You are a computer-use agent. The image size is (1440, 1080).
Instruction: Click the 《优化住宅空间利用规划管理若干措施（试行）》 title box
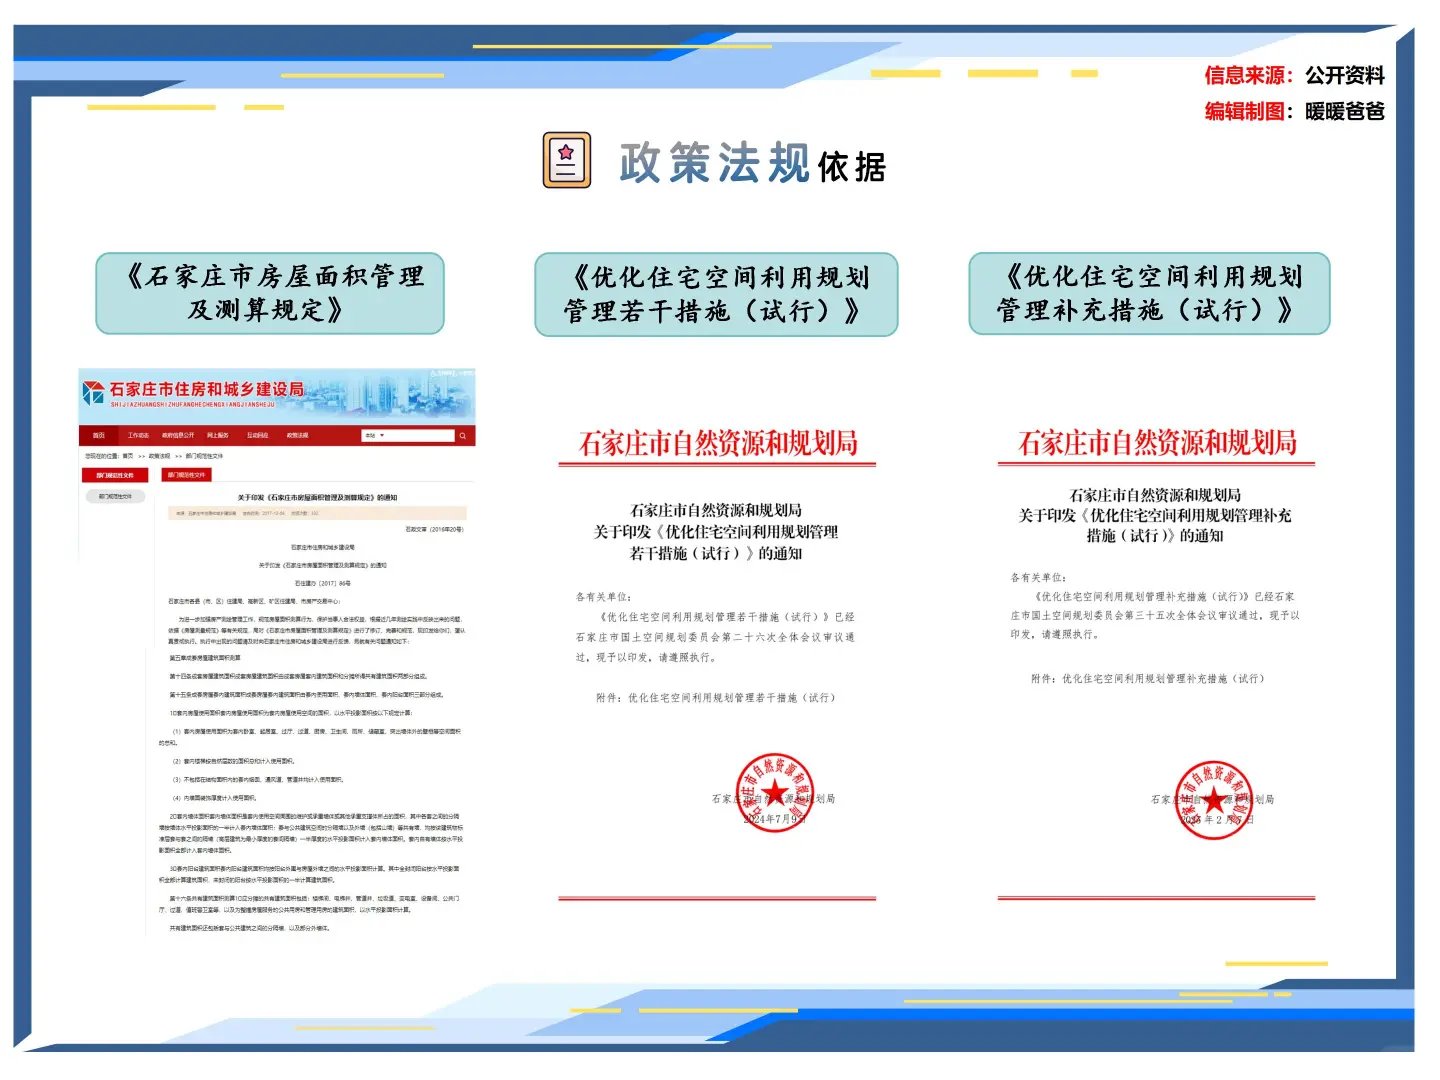716,294
